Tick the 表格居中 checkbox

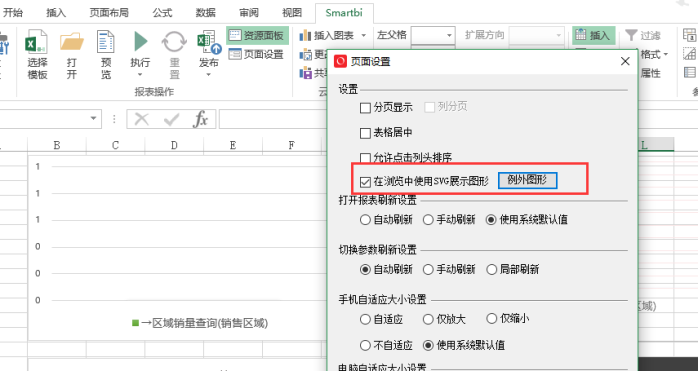(x=365, y=133)
